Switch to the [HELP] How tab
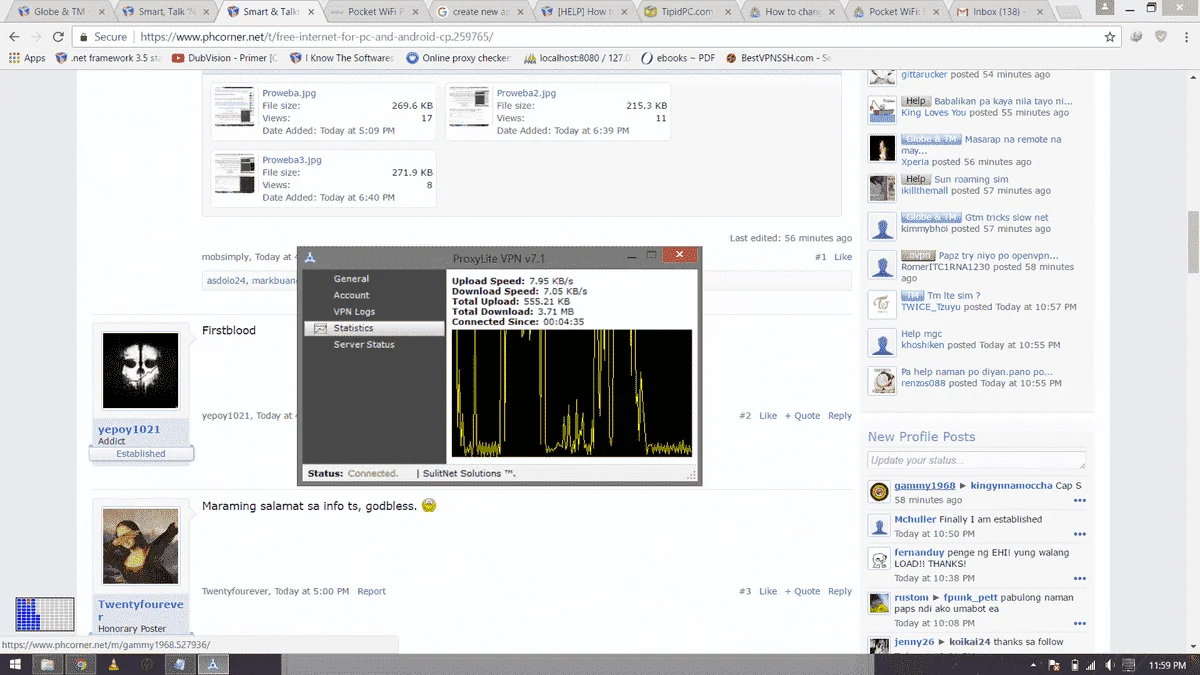Screen dimensions: 1200x675 click(584, 12)
